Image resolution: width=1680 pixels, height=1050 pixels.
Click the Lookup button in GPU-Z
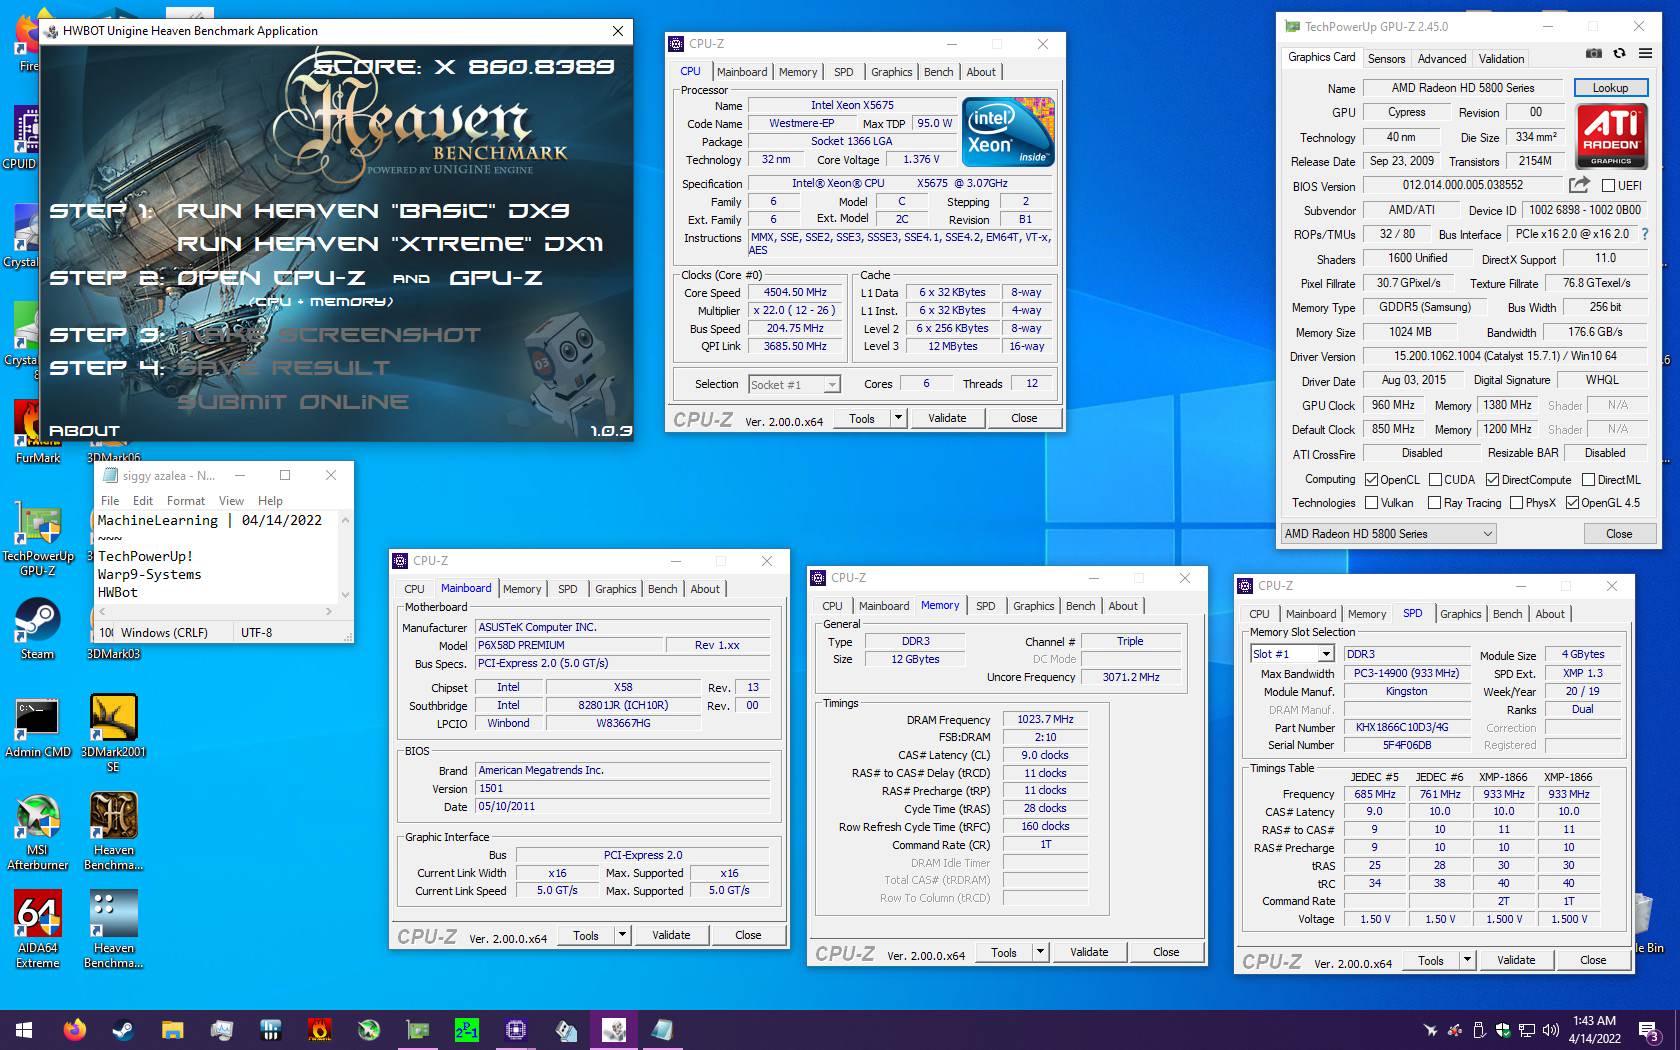pyautogui.click(x=1610, y=88)
